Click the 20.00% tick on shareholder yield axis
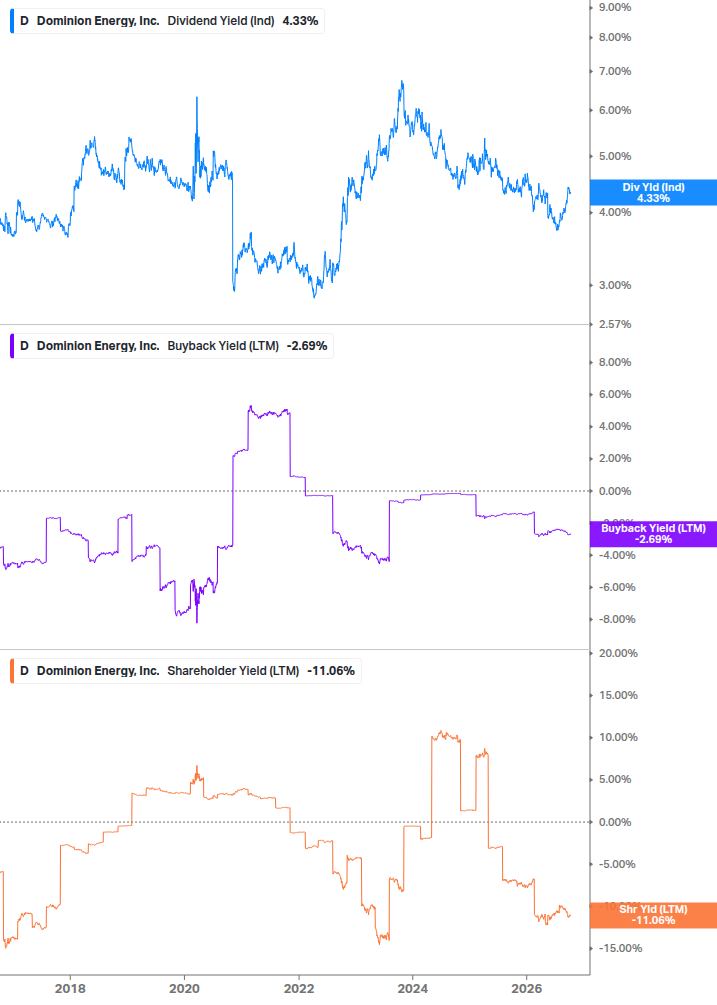 (618, 653)
